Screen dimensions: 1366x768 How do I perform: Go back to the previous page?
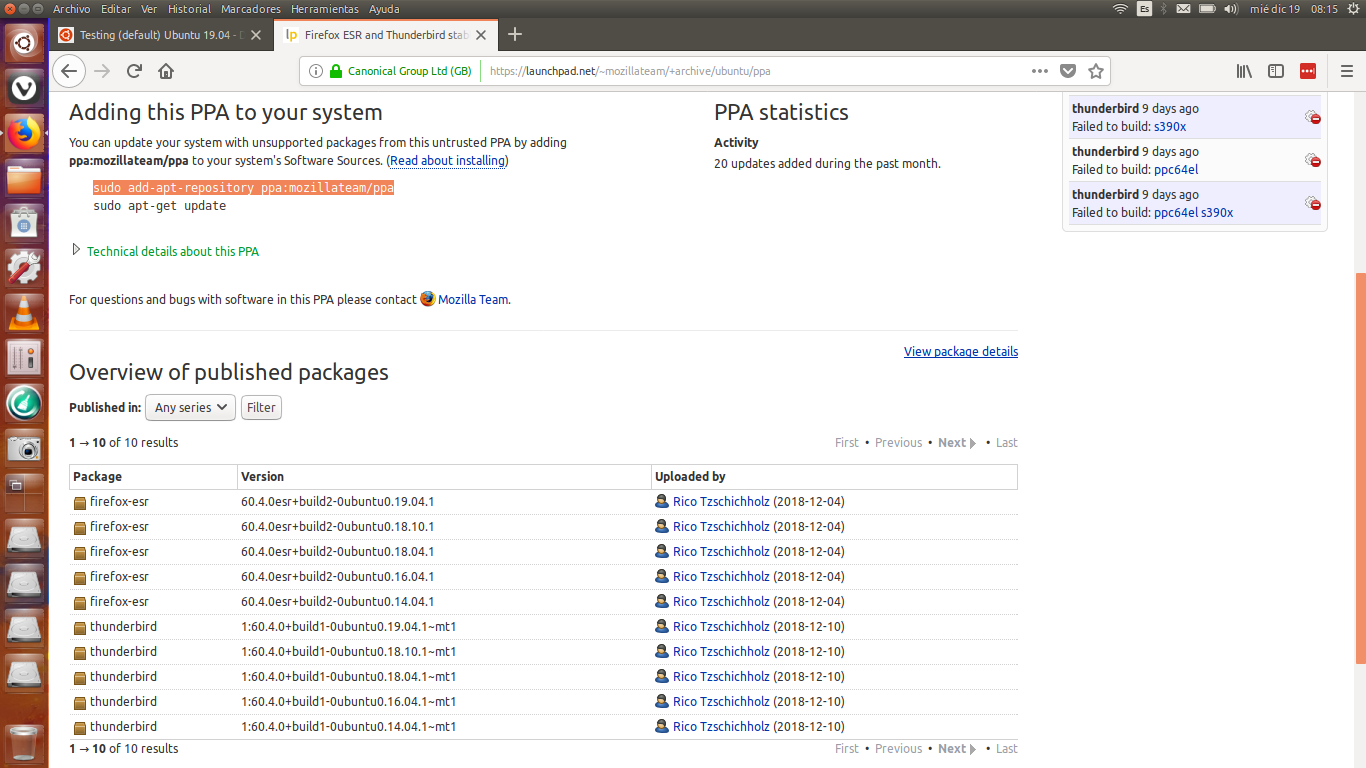(x=68, y=71)
